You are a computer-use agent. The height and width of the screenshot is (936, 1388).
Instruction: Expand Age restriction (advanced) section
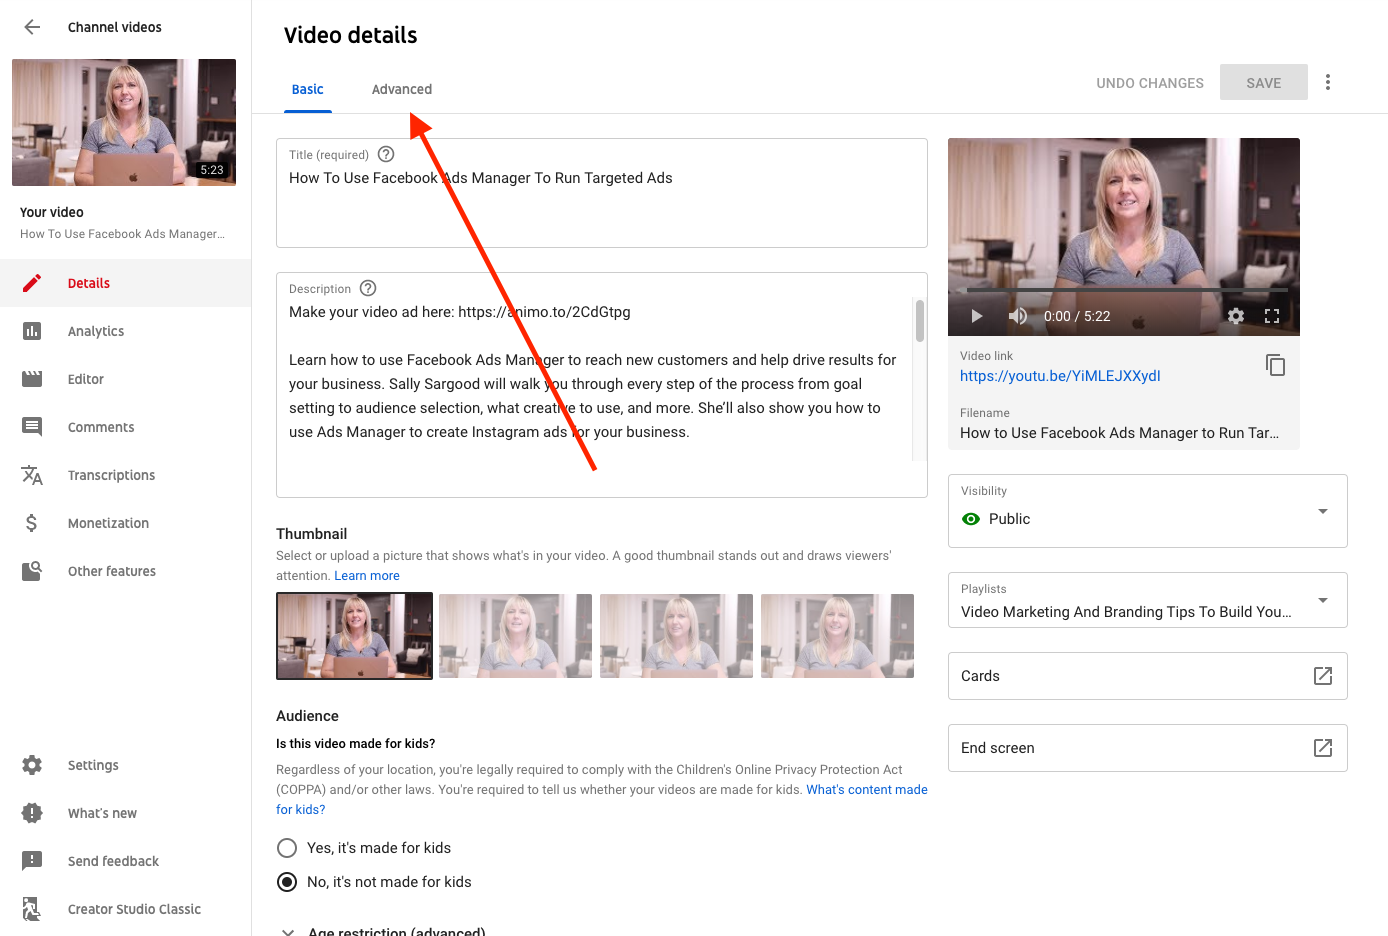[x=288, y=931]
